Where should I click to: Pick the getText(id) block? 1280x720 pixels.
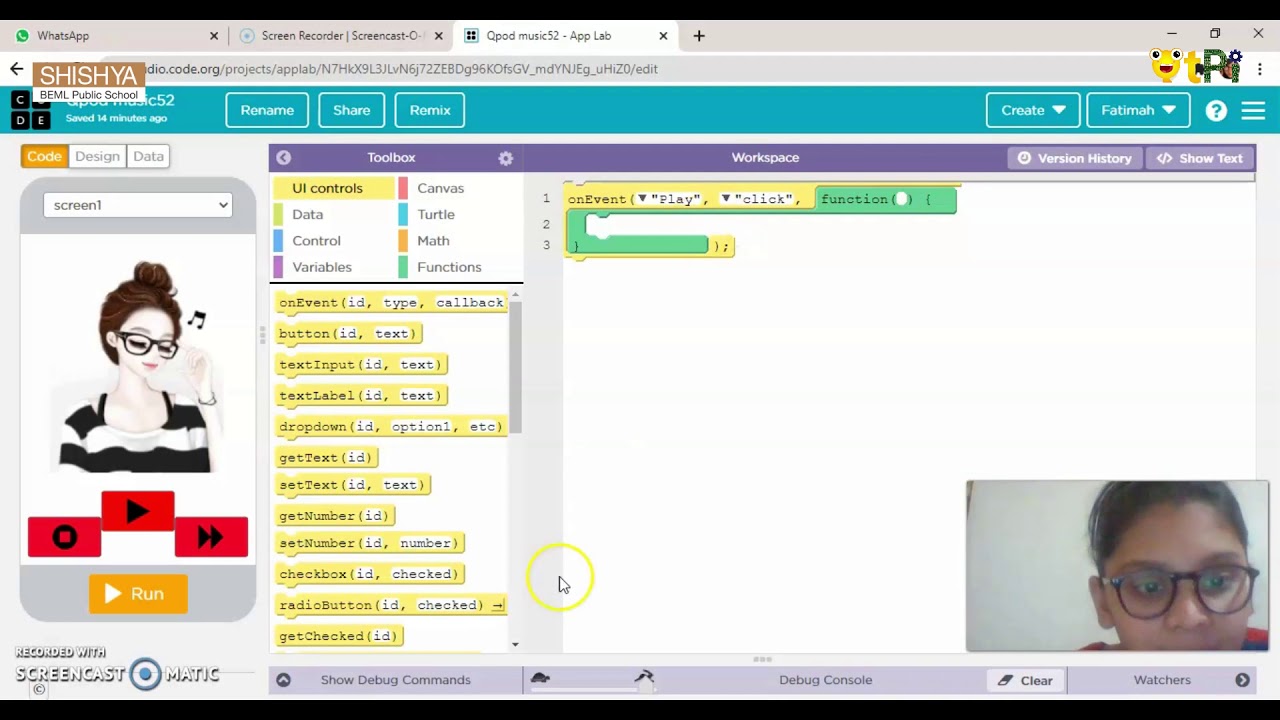coord(326,458)
